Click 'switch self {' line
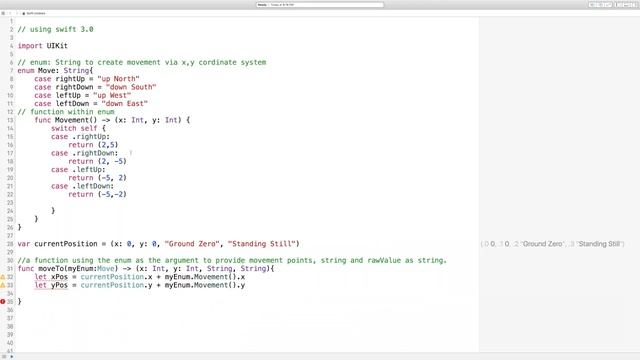Viewport: 640px width, 360px height. click(78, 128)
